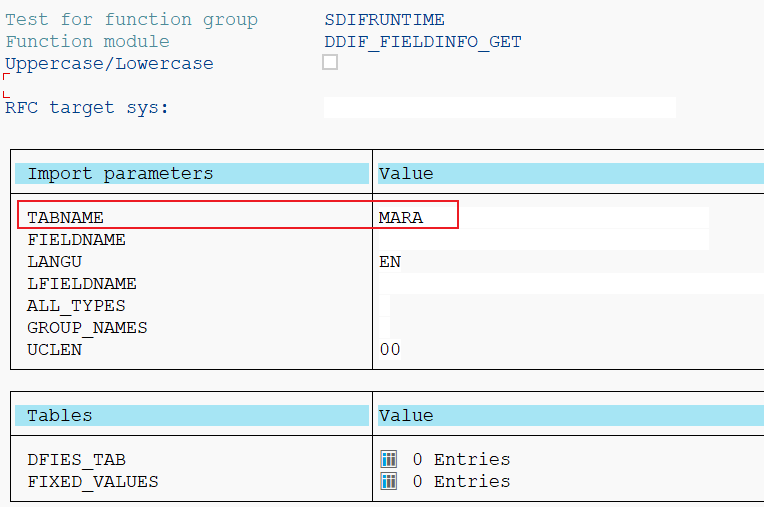Viewport: 764px width, 507px height.
Task: Click the LFIELDNAME value input field
Action: 571,283
